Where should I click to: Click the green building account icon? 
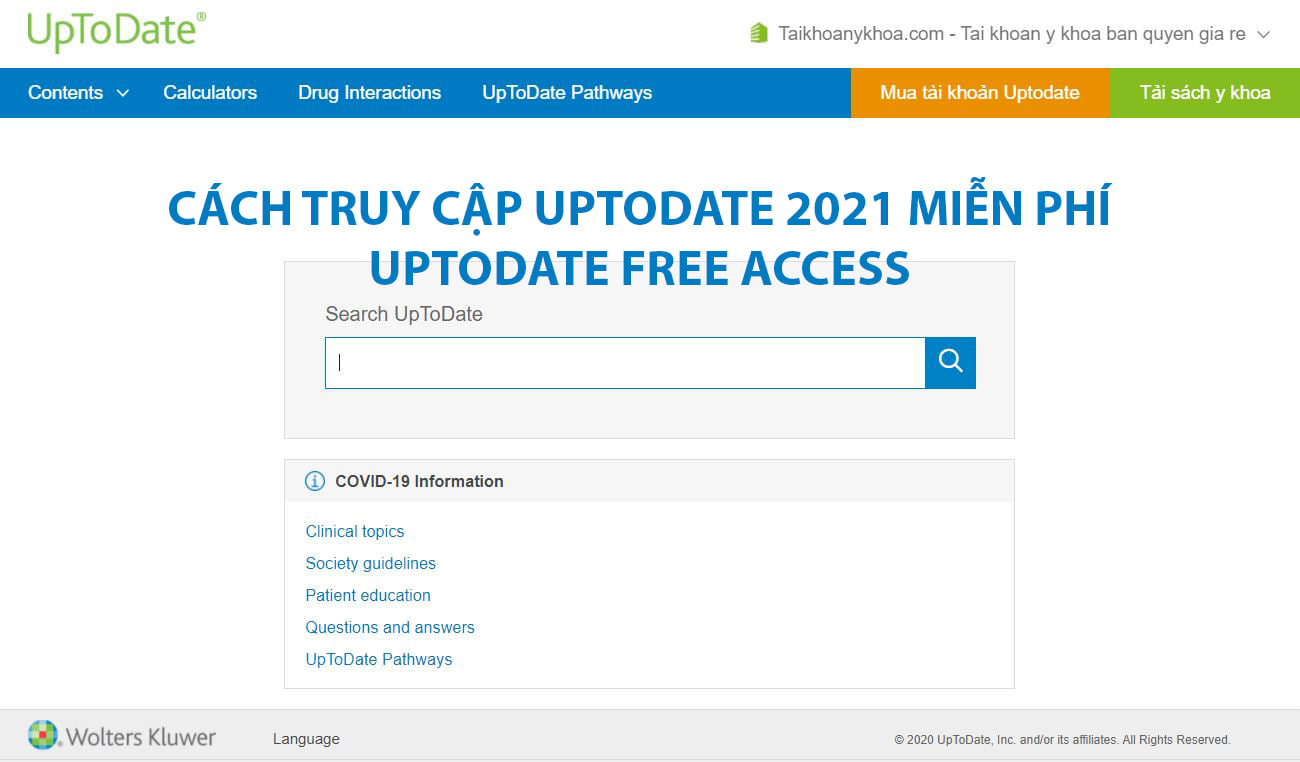(x=758, y=33)
